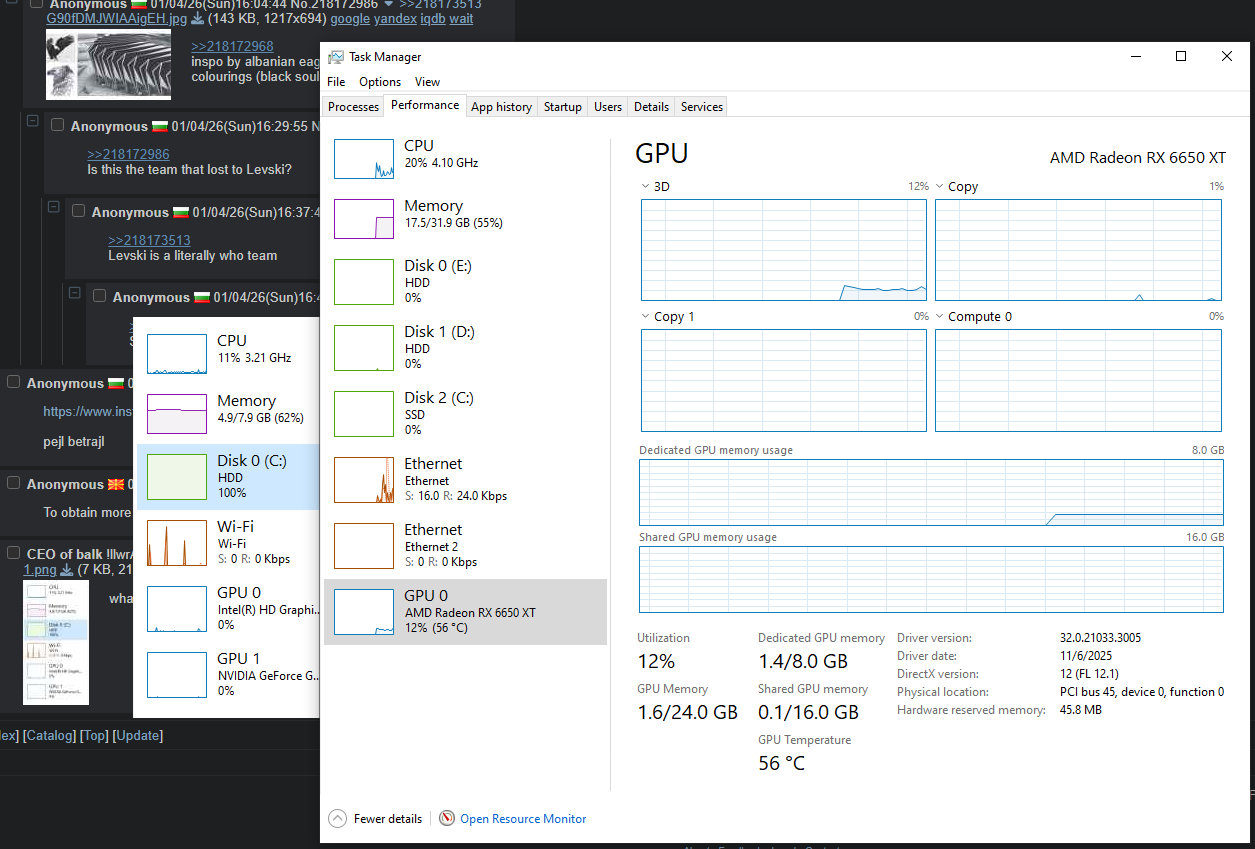Tick the checkbox on the pejl betrajl post
Image resolution: width=1255 pixels, height=849 pixels.
(14, 382)
